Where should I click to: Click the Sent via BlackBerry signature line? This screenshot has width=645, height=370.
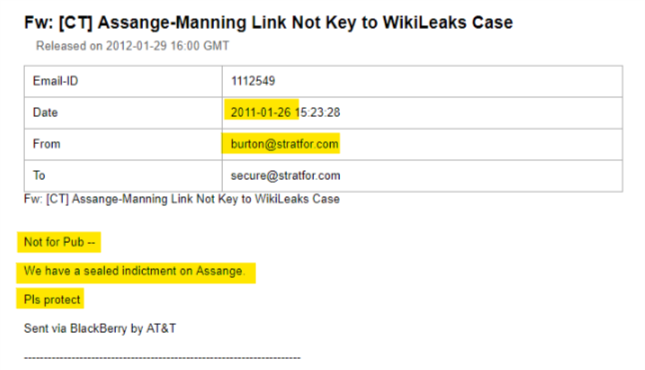[100, 328]
